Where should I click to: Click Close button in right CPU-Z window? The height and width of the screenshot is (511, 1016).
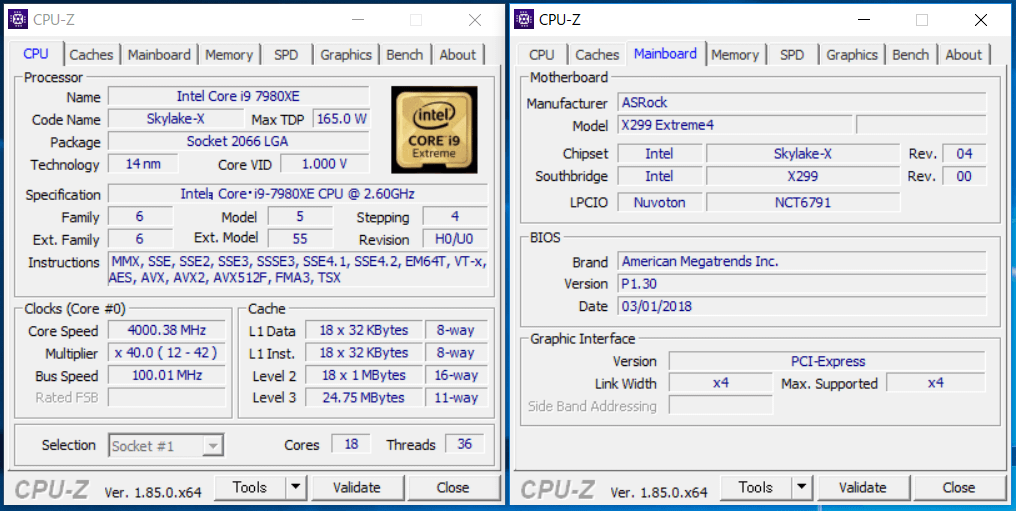point(959,487)
